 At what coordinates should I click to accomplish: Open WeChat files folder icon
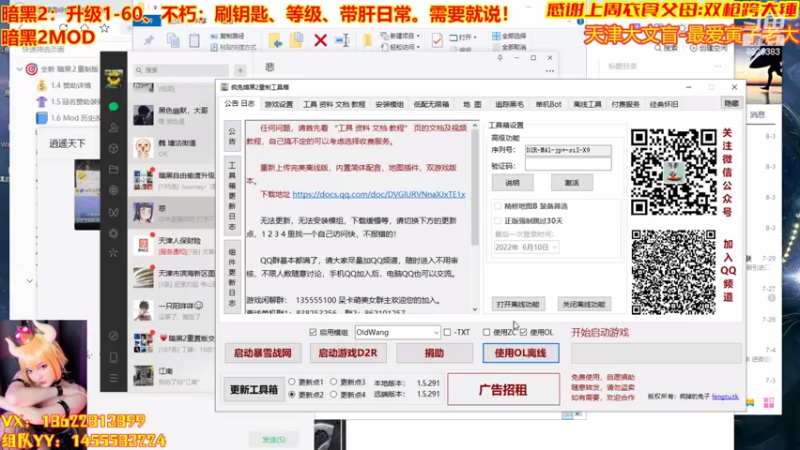pos(114,169)
